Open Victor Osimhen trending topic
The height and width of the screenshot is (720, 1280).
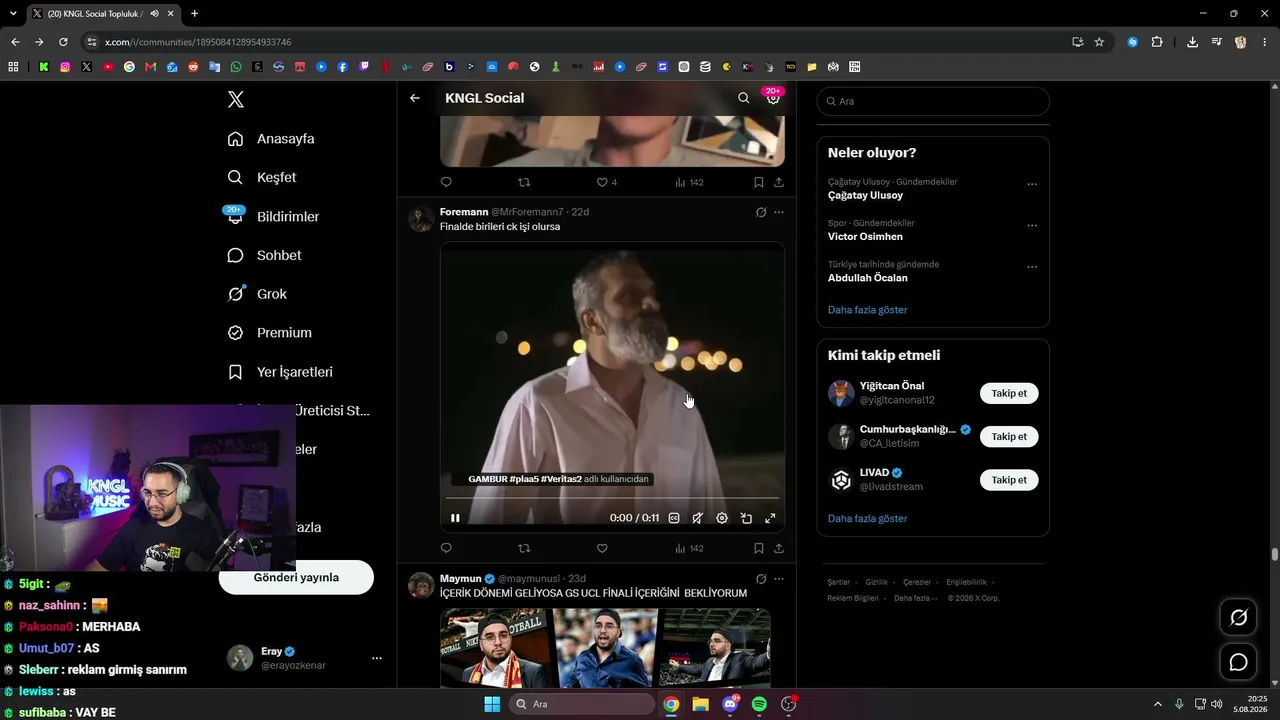(x=865, y=237)
